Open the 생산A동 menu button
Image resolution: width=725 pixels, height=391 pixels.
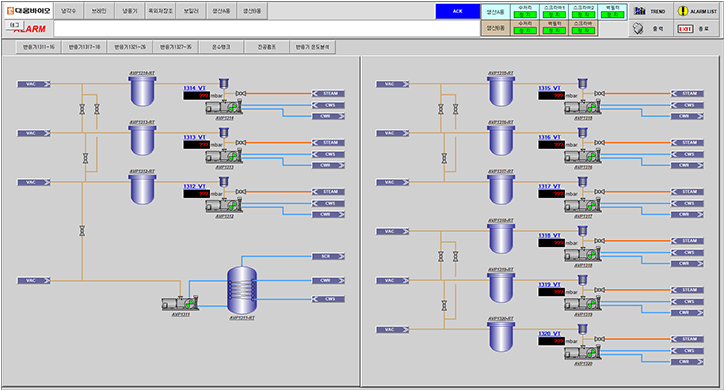221,11
